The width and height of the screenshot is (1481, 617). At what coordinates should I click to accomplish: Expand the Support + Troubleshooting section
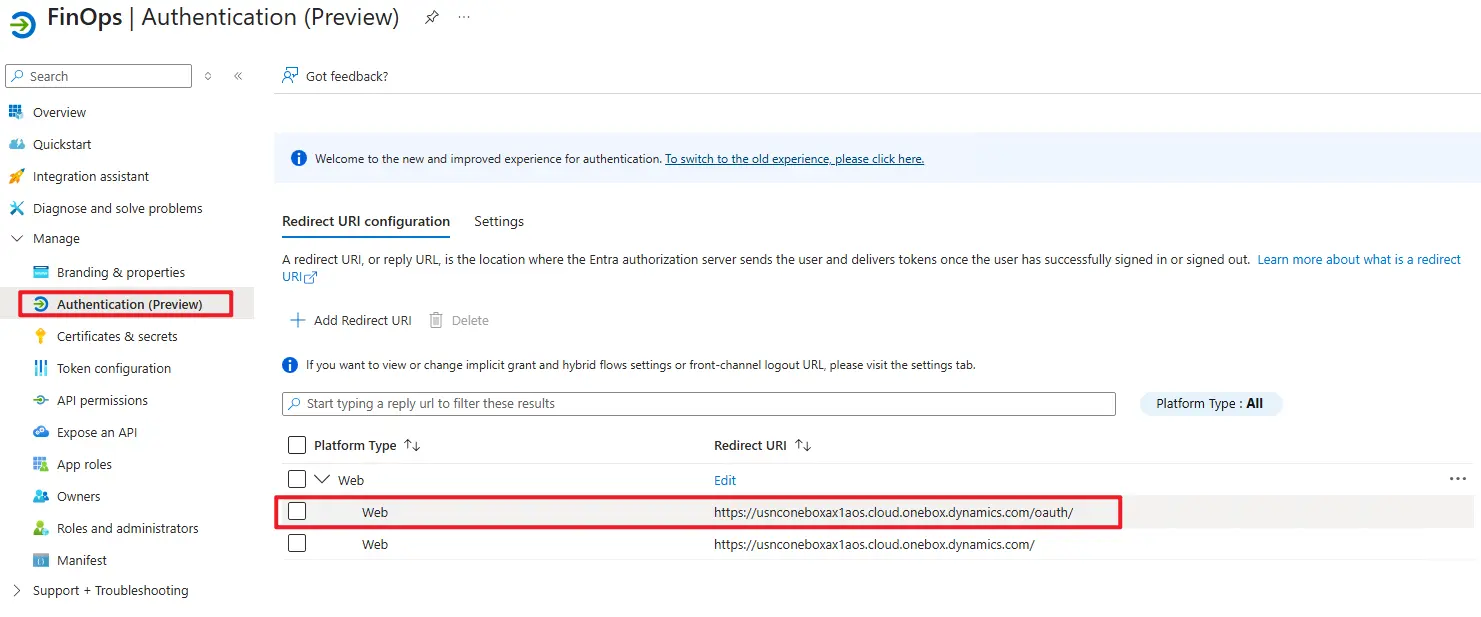pyautogui.click(x=16, y=590)
